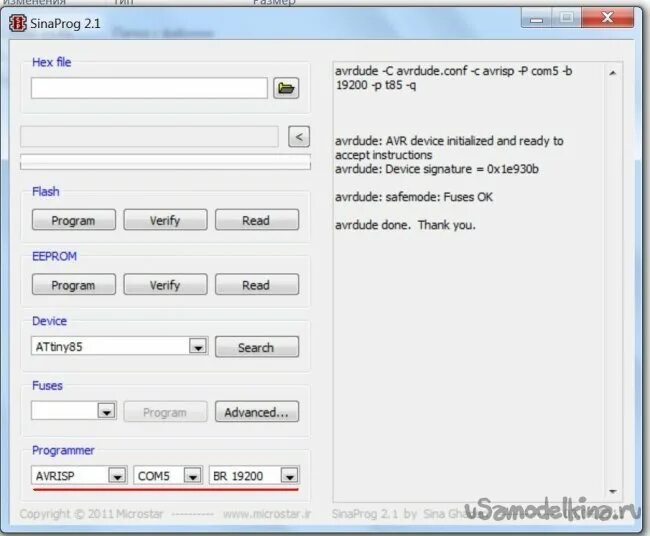Close the SinaProg window
The width and height of the screenshot is (650, 536).
coord(607,18)
